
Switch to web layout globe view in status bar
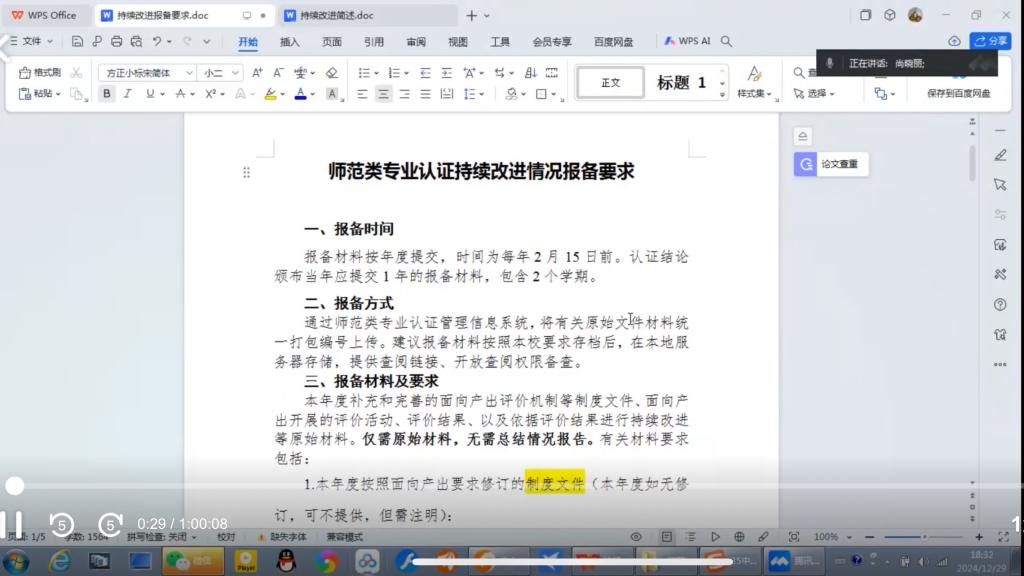tap(739, 537)
